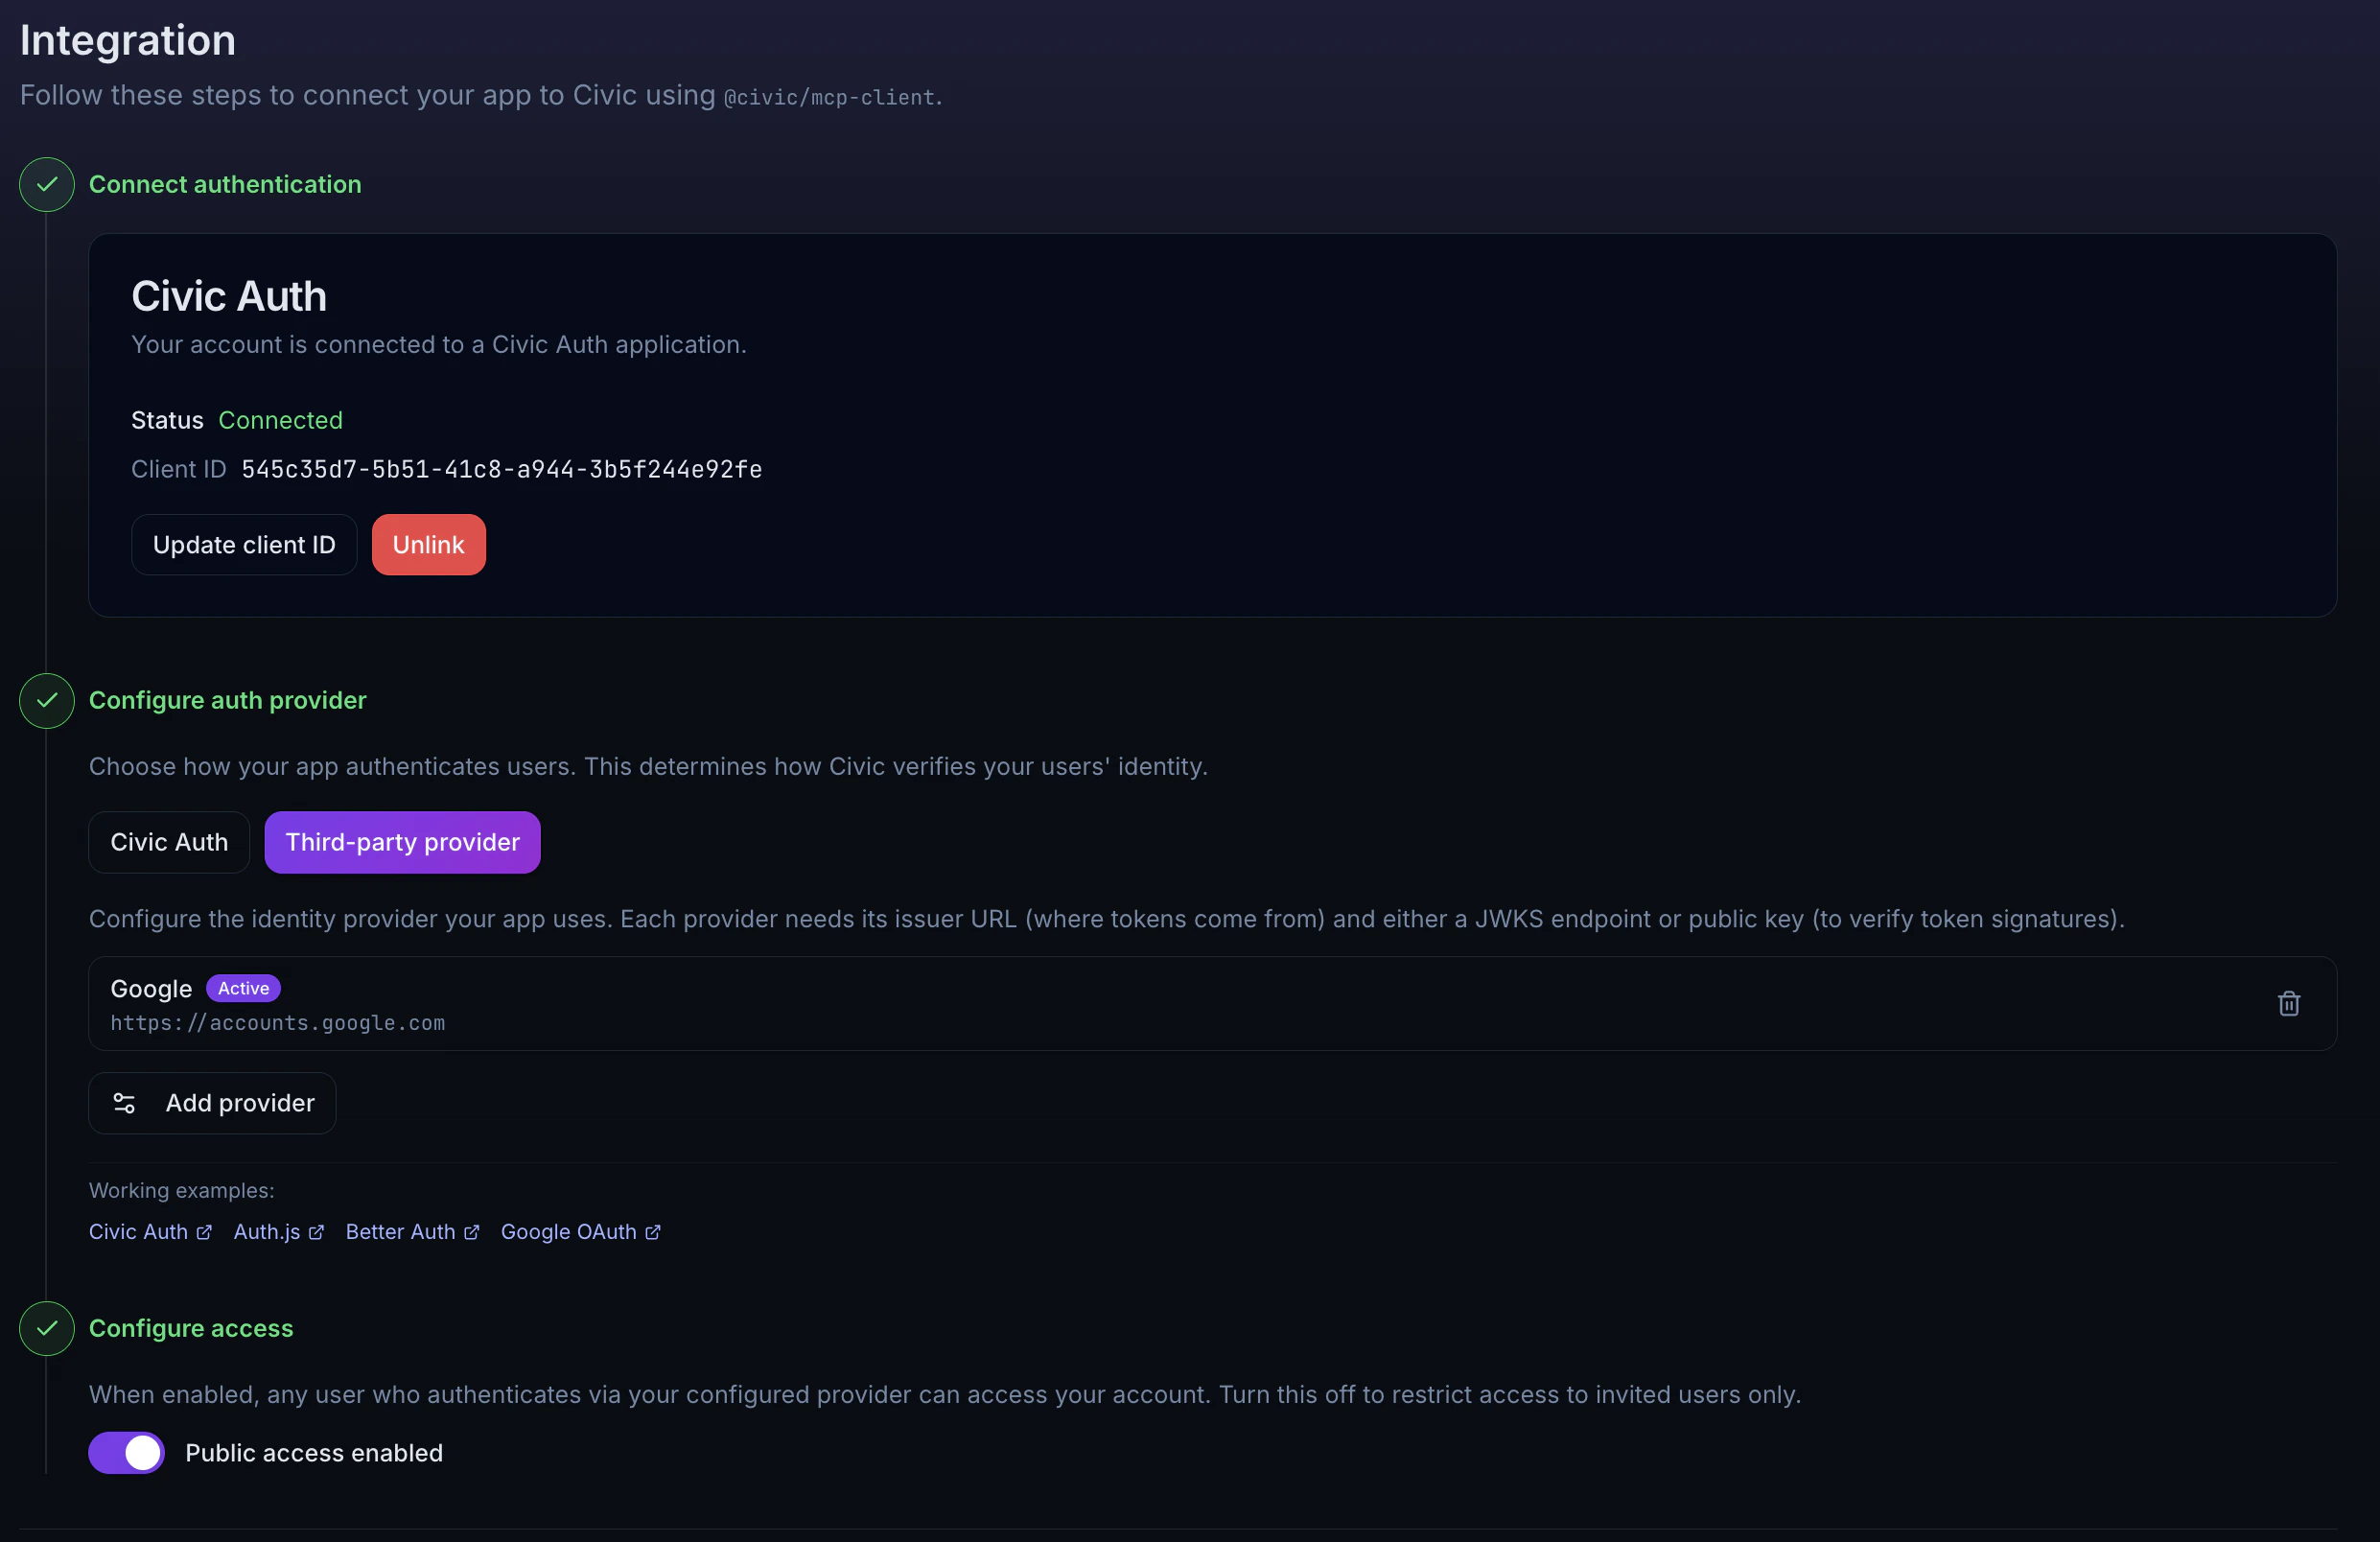
Task: Select the Third-party provider tab
Action: [x=402, y=842]
